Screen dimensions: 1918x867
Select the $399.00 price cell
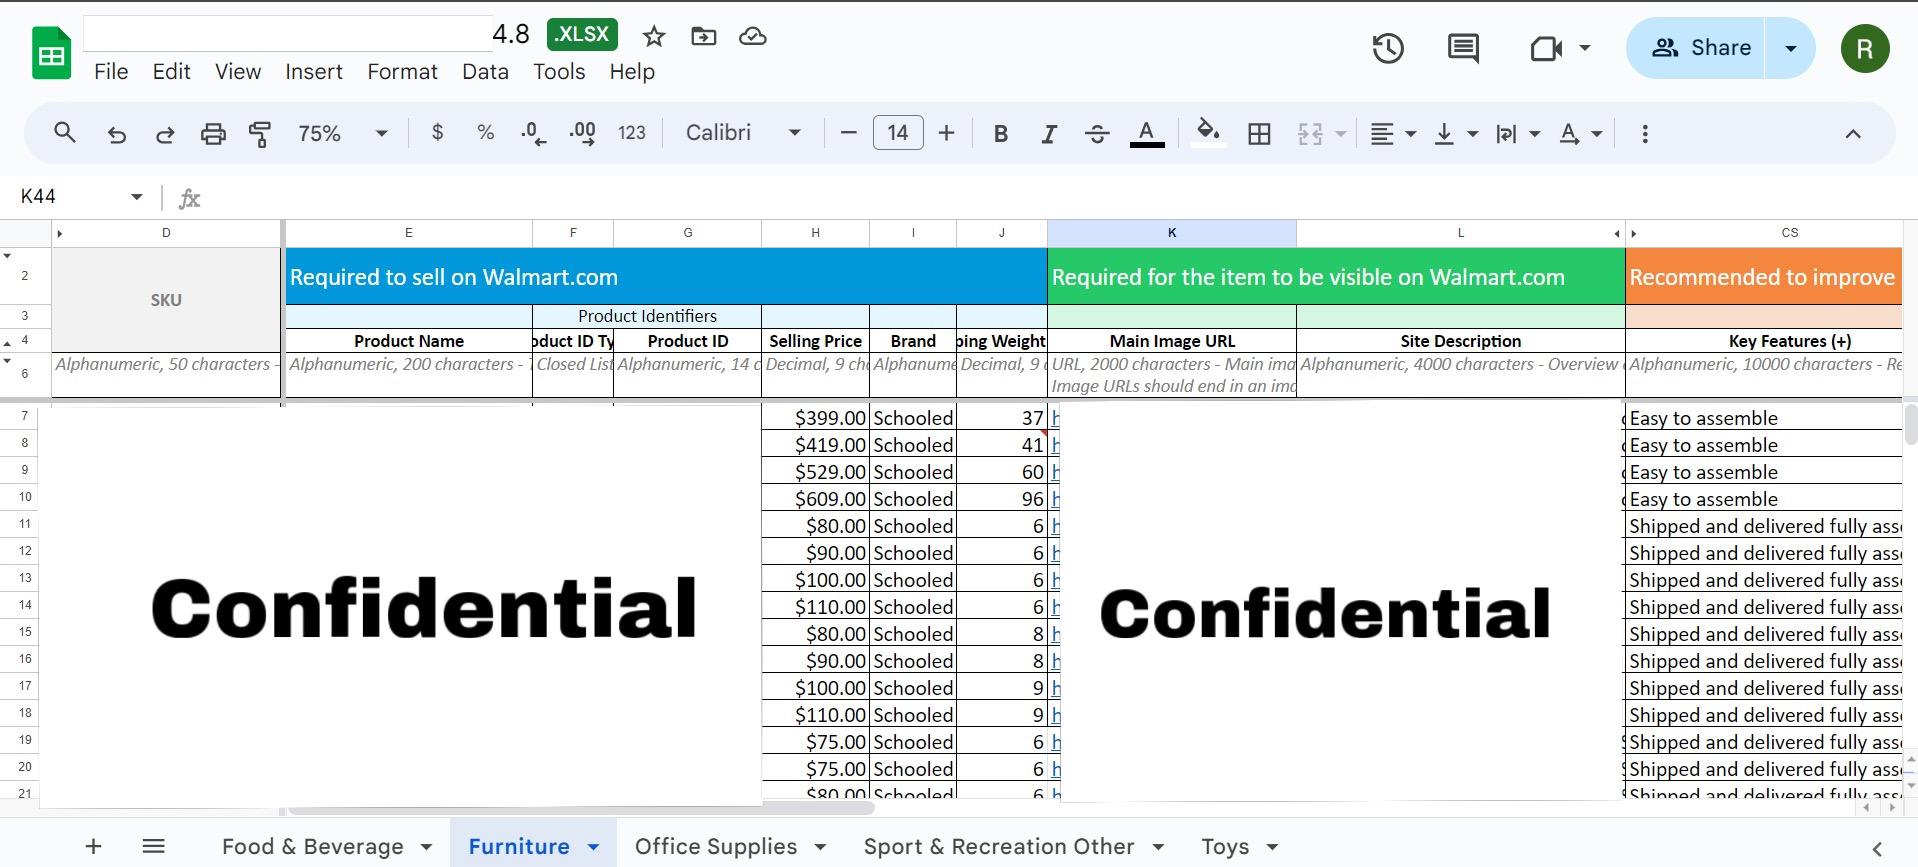(x=815, y=418)
